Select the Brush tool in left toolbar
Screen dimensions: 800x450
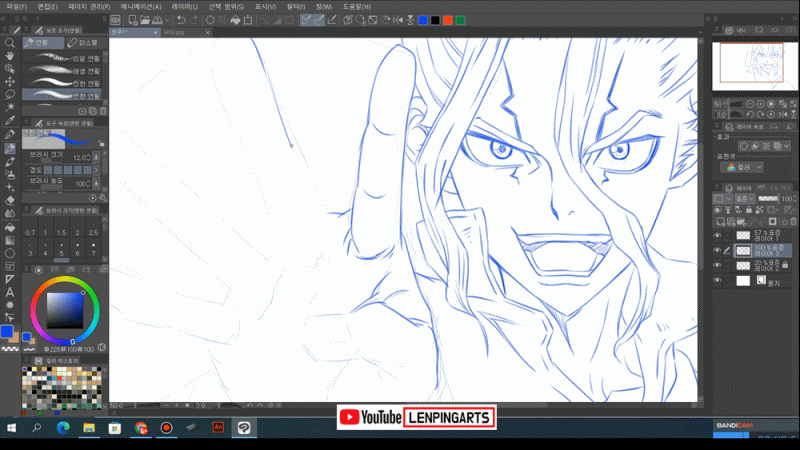(x=10, y=162)
